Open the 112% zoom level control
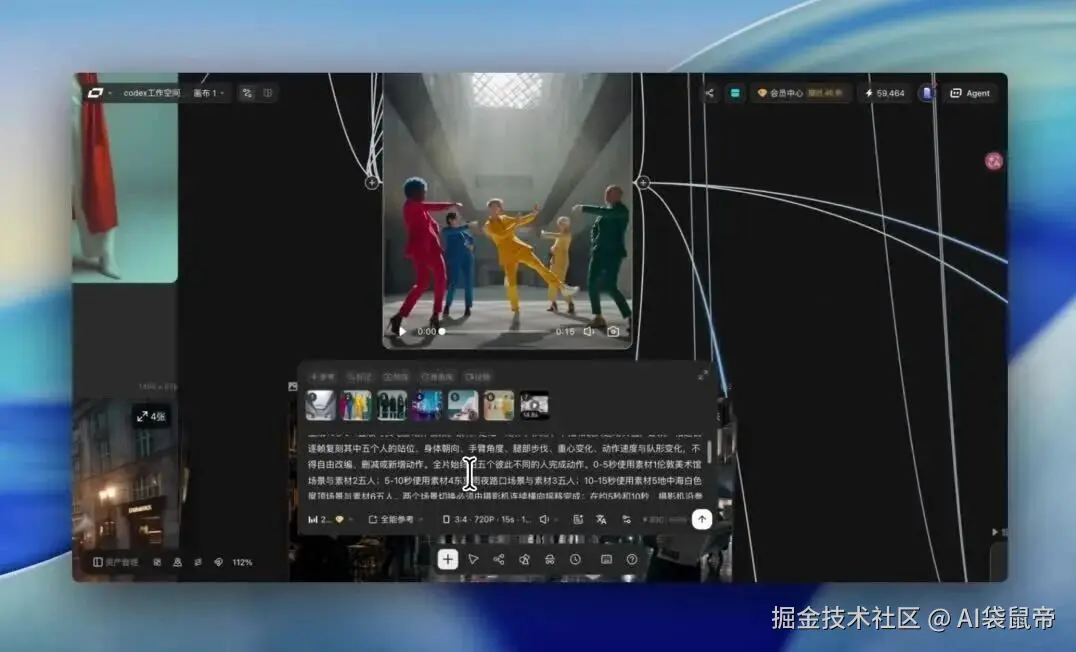 (x=242, y=562)
